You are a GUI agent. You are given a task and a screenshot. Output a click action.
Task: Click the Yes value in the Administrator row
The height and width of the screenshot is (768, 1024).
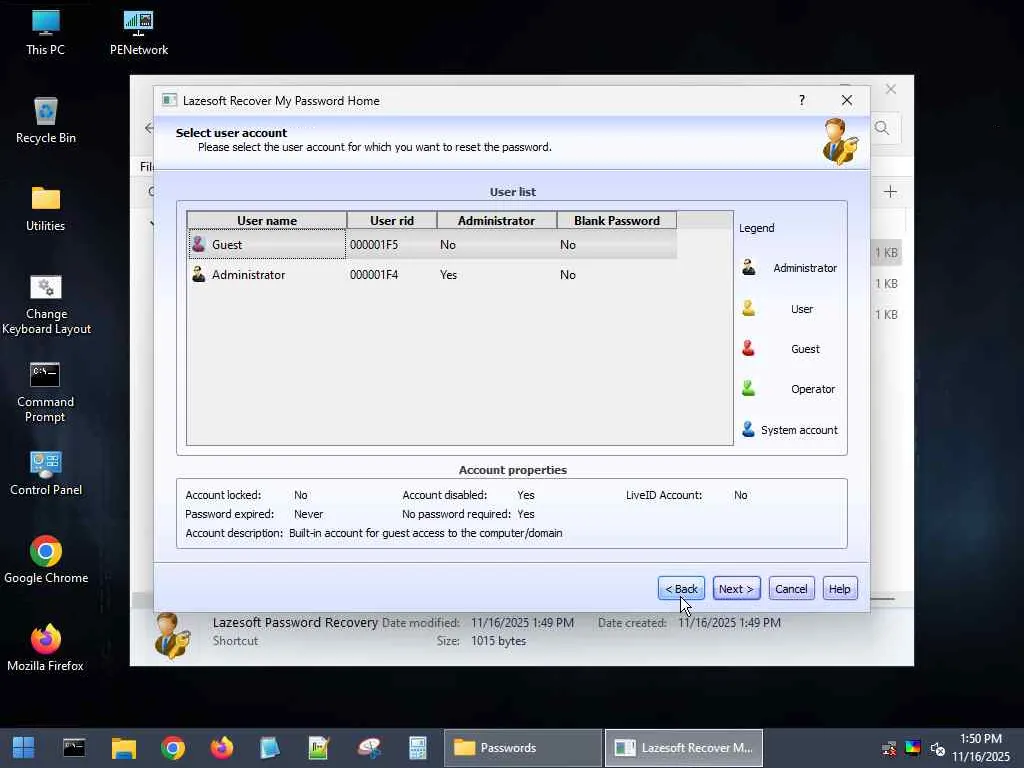pos(449,275)
